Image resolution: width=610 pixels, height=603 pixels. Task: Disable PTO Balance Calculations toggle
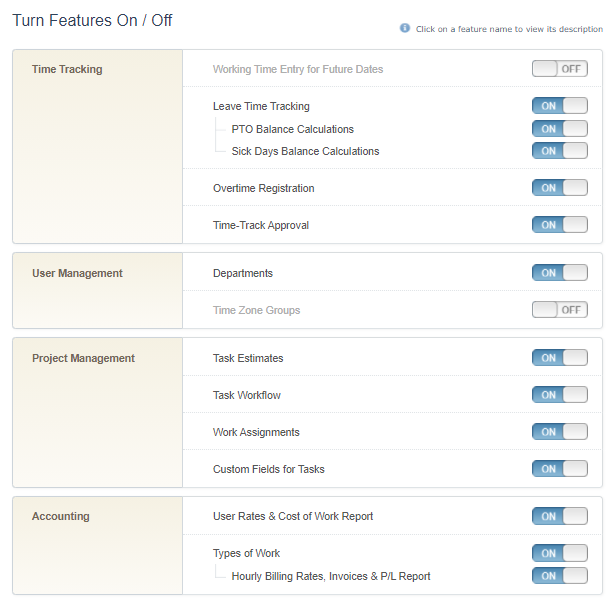(x=559, y=129)
